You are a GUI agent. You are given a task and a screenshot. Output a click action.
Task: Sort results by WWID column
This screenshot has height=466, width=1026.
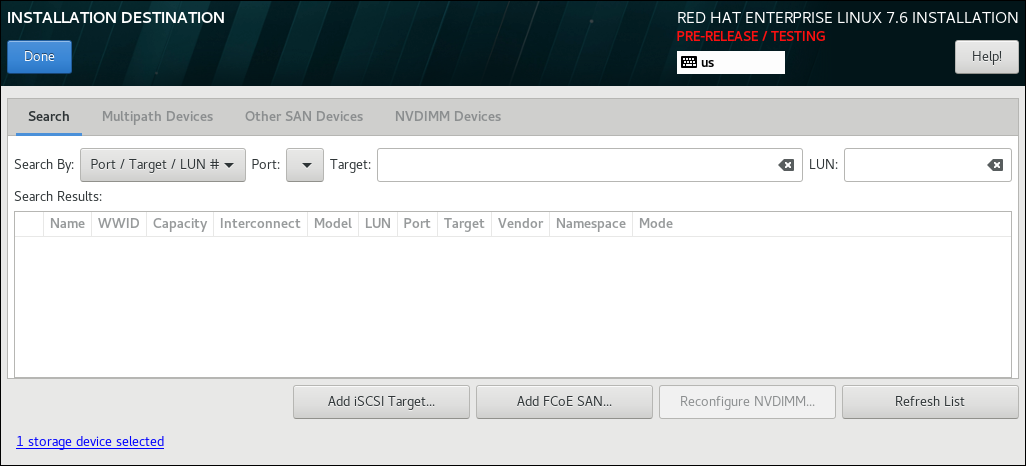118,224
